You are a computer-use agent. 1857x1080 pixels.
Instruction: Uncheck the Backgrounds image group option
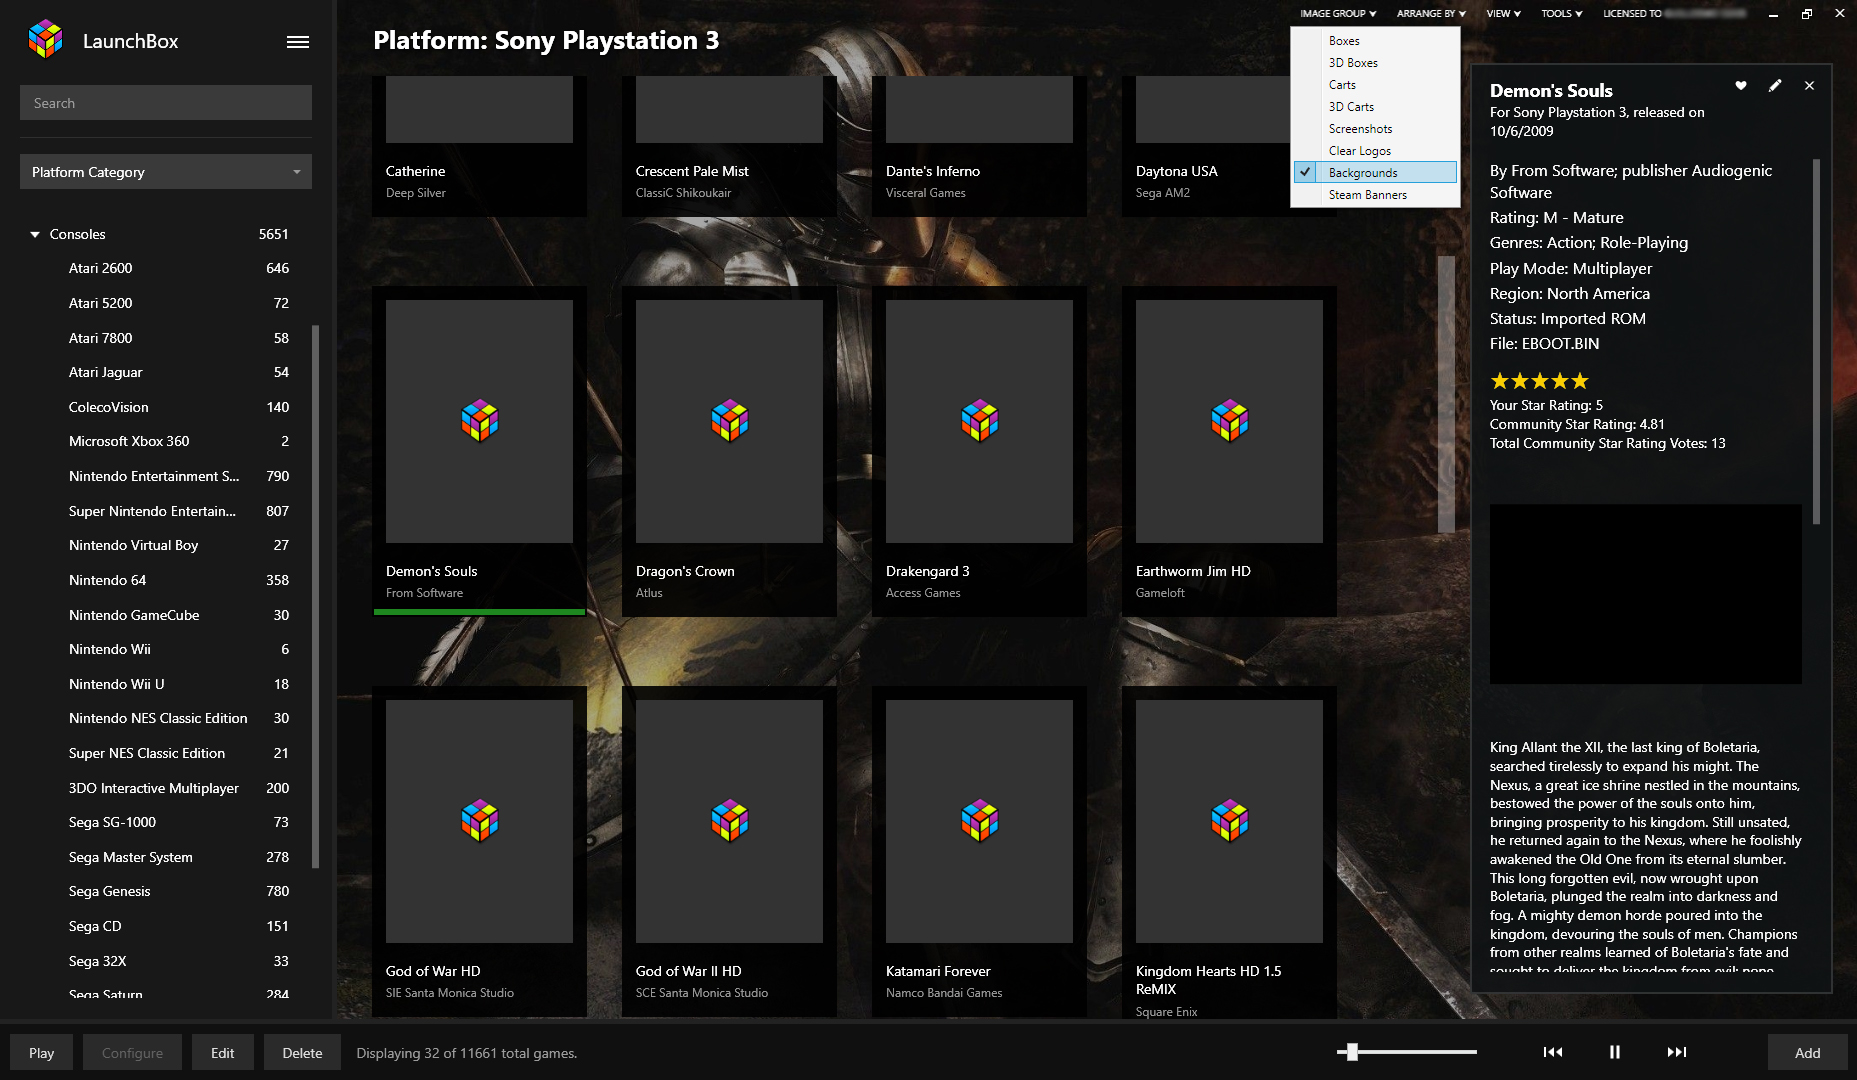tap(1375, 173)
